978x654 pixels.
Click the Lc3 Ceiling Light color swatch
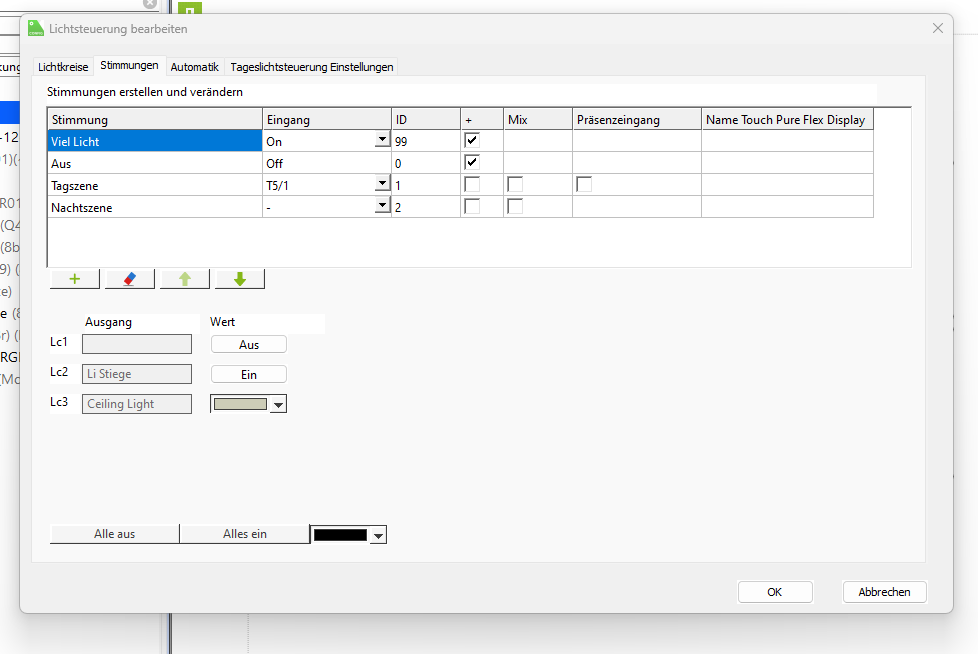point(240,404)
